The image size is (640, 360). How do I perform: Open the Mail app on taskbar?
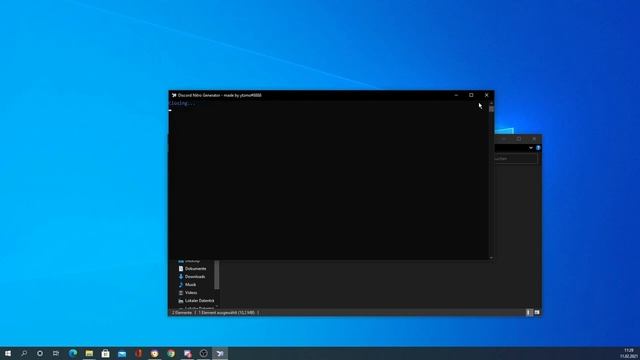tap(122, 354)
